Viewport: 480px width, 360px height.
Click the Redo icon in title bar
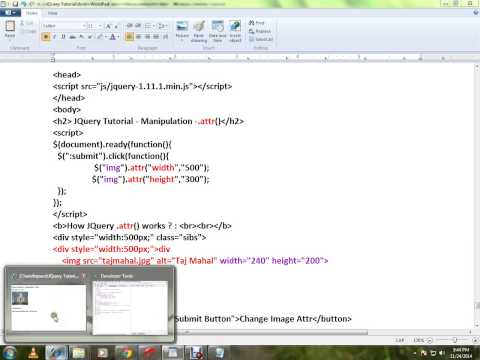click(x=32, y=4)
